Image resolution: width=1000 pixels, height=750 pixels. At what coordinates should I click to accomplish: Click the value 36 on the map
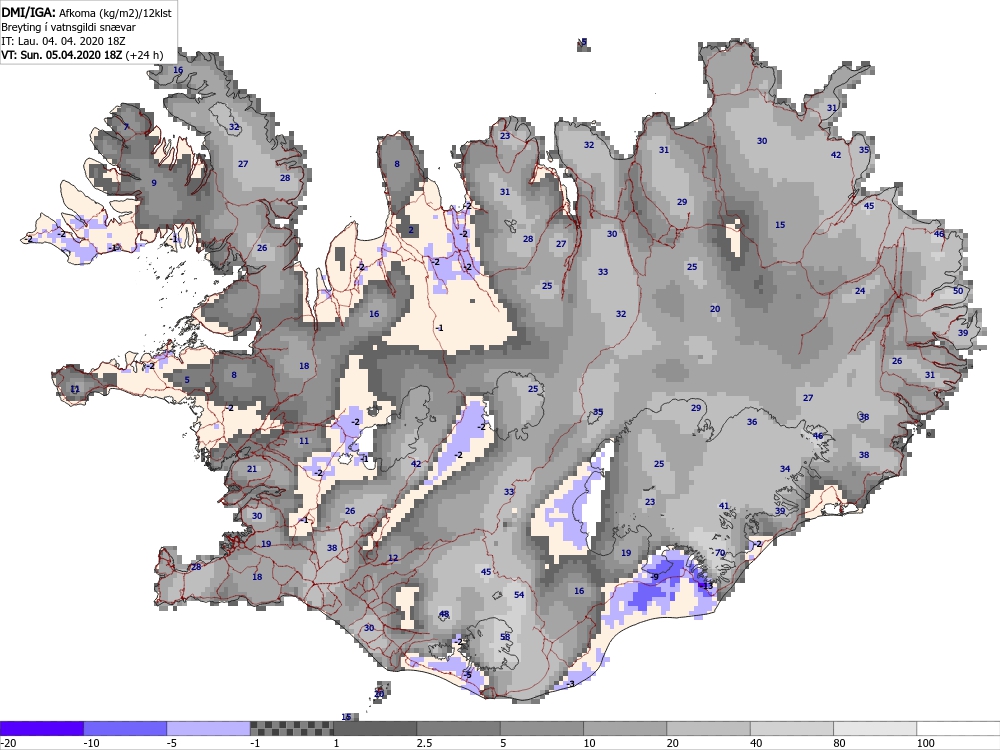(752, 422)
